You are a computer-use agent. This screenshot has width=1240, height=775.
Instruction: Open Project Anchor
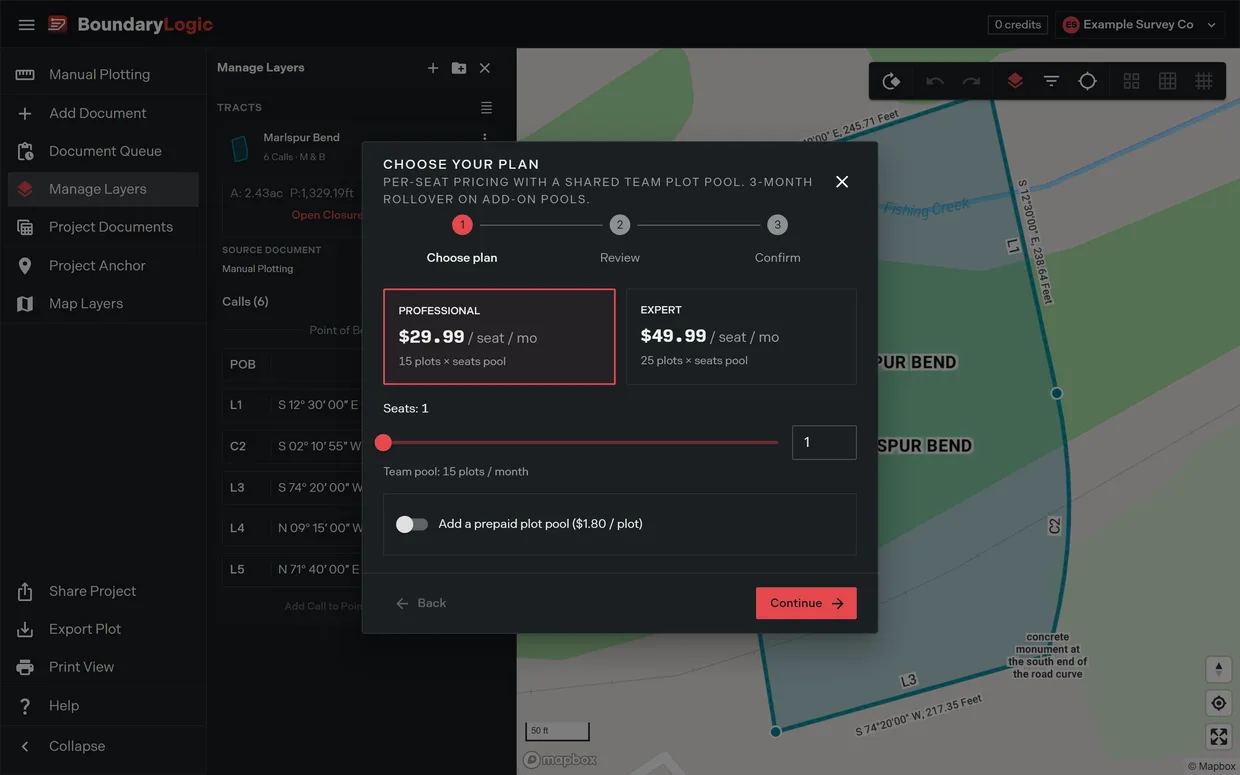[x=103, y=265]
